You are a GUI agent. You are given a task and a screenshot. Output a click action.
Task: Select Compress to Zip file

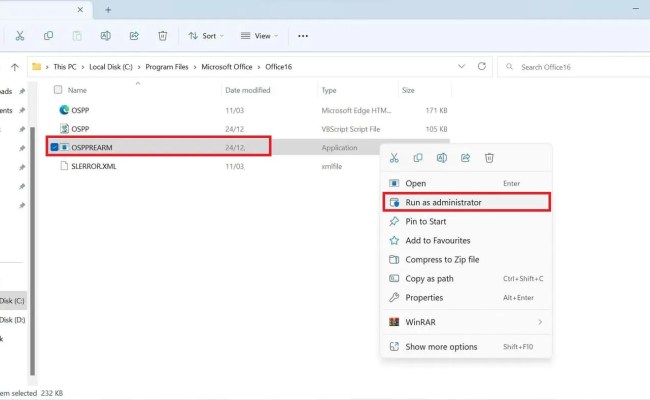point(466,259)
